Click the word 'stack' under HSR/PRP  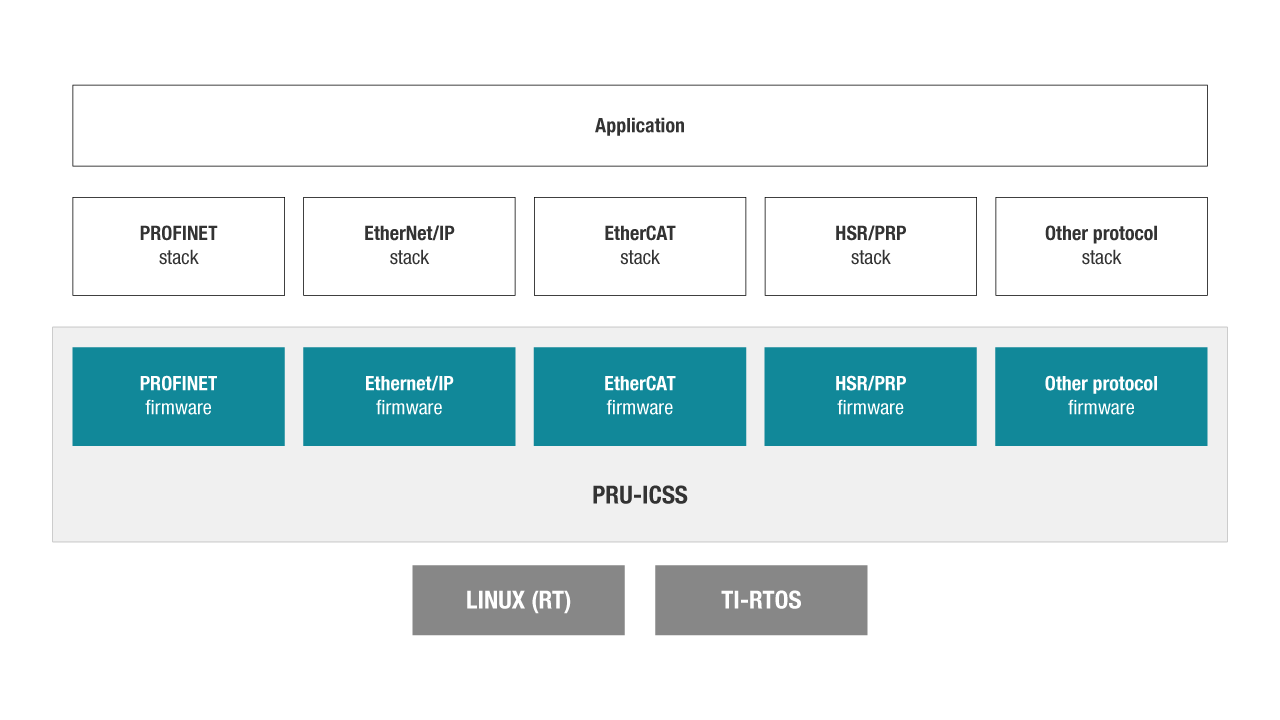[870, 258]
